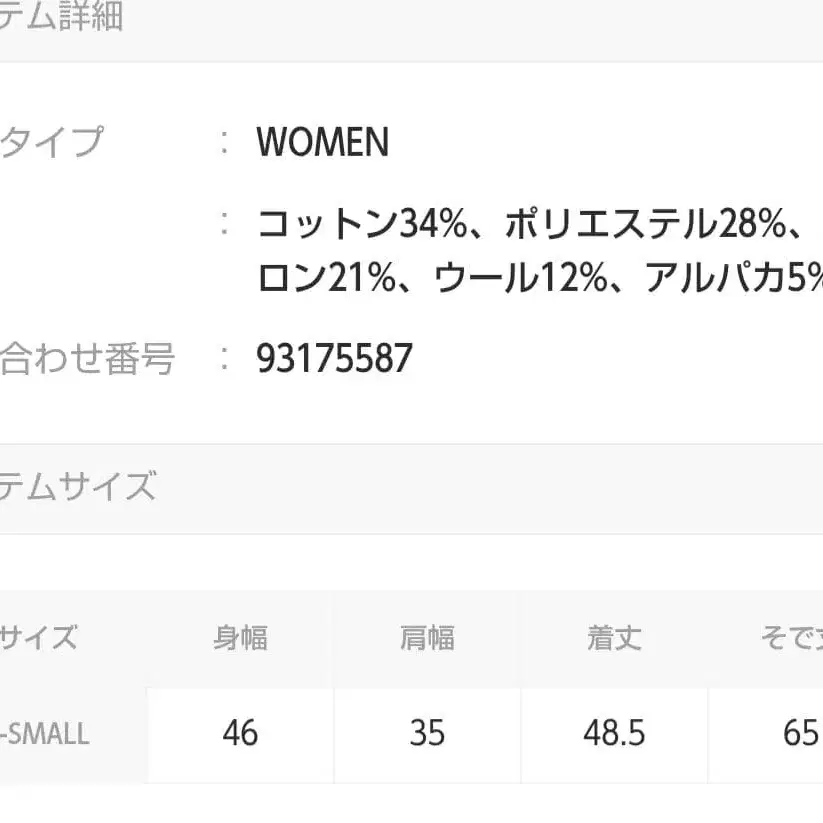The height and width of the screenshot is (823, 823).
Task: Click the 着丈 column header
Action: coord(611,636)
